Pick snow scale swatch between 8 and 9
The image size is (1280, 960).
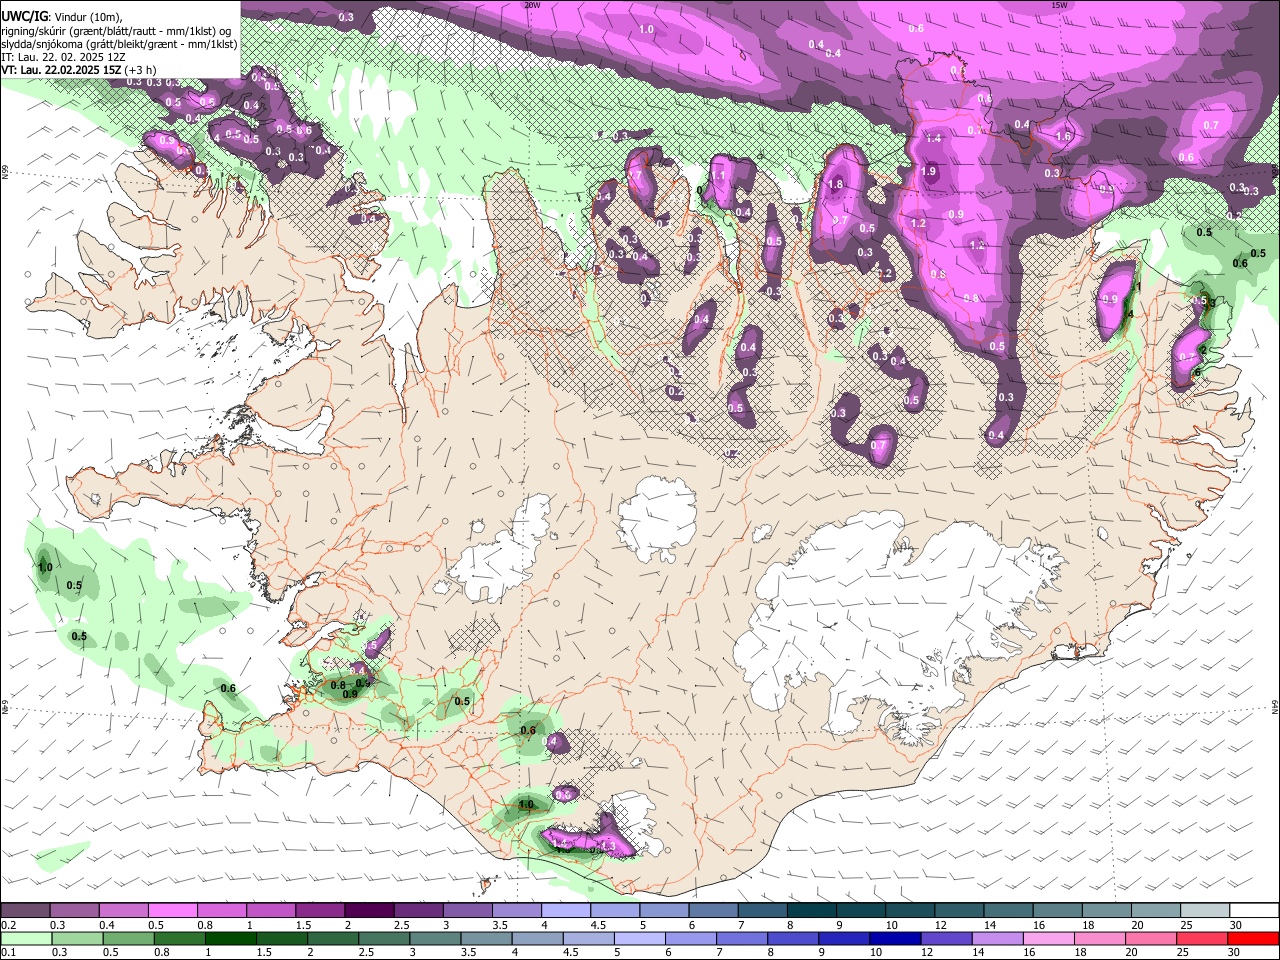point(812,910)
